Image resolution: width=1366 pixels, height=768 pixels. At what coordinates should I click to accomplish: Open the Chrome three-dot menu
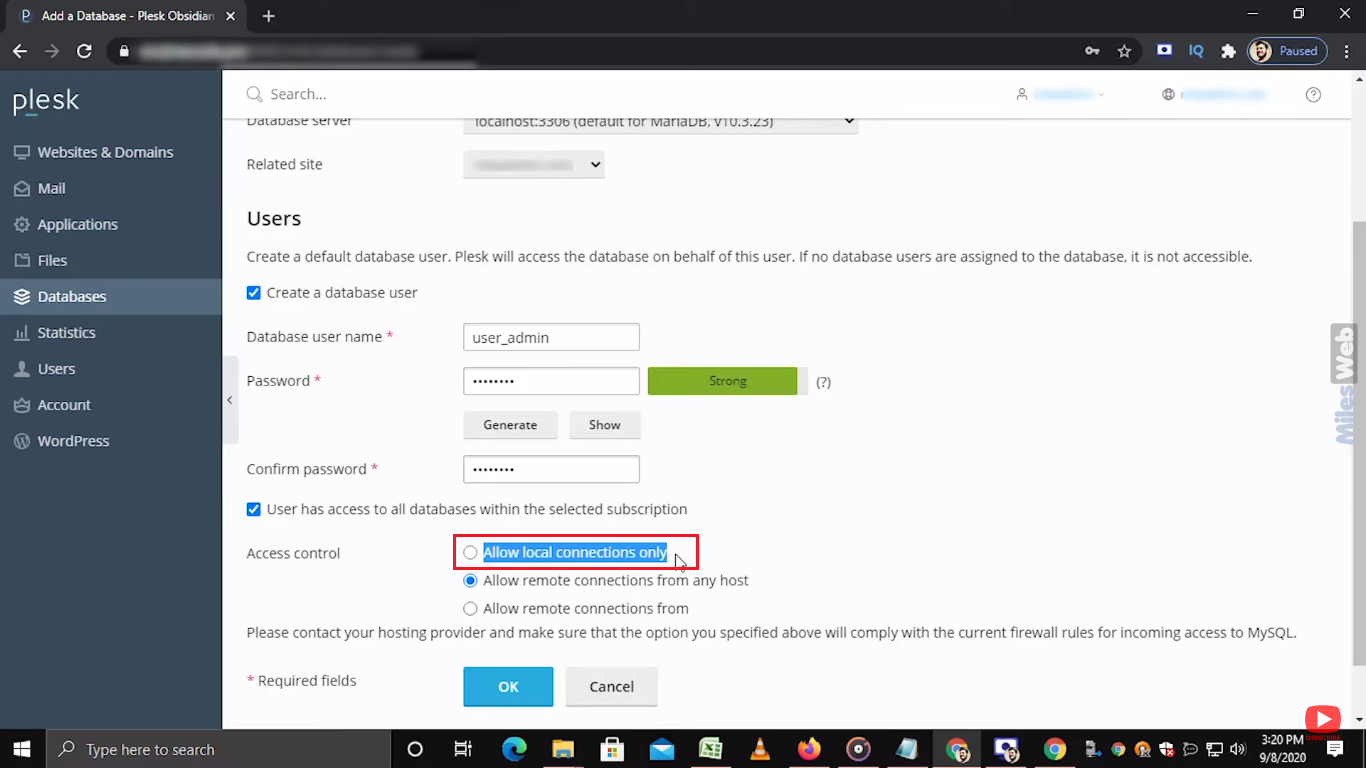pos(1345,51)
